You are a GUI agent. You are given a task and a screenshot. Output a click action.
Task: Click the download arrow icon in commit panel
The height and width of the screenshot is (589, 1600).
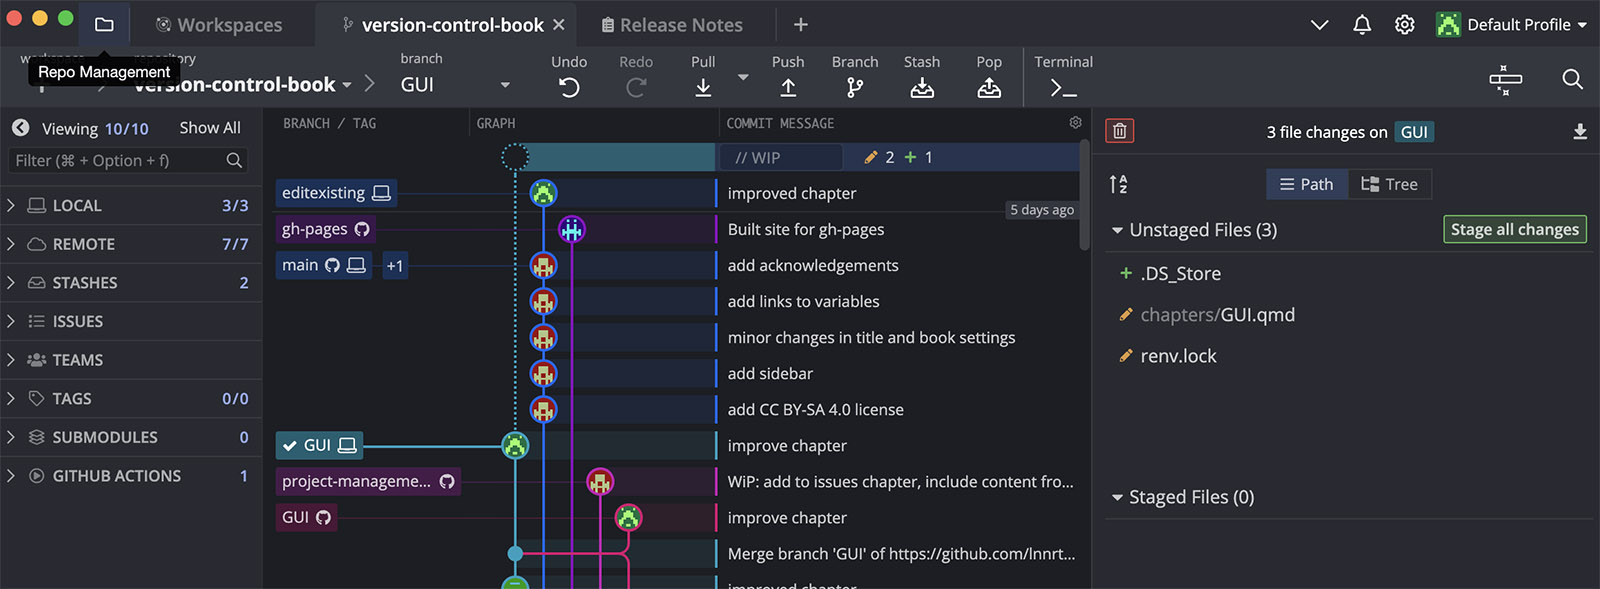[1580, 131]
